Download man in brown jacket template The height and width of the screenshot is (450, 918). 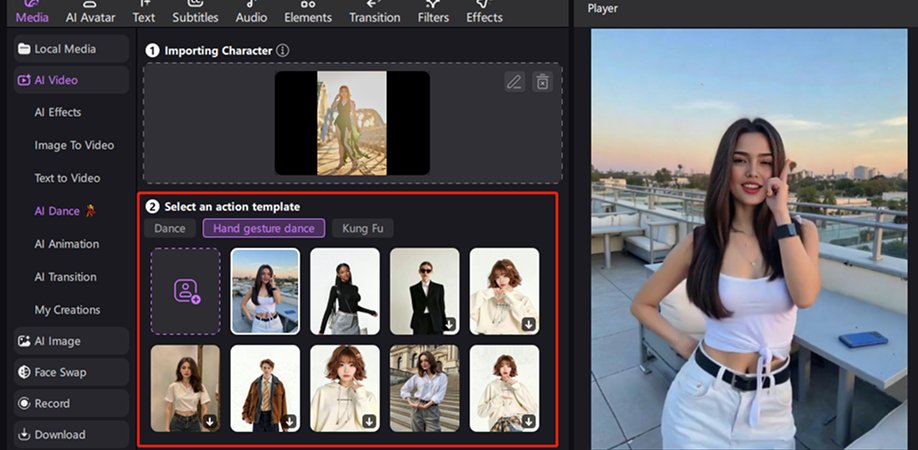coord(290,421)
